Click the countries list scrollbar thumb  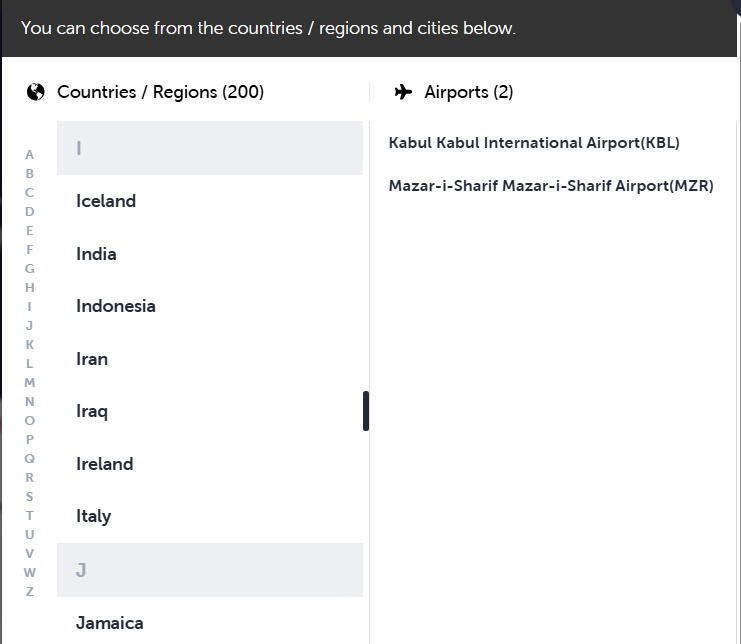(366, 411)
